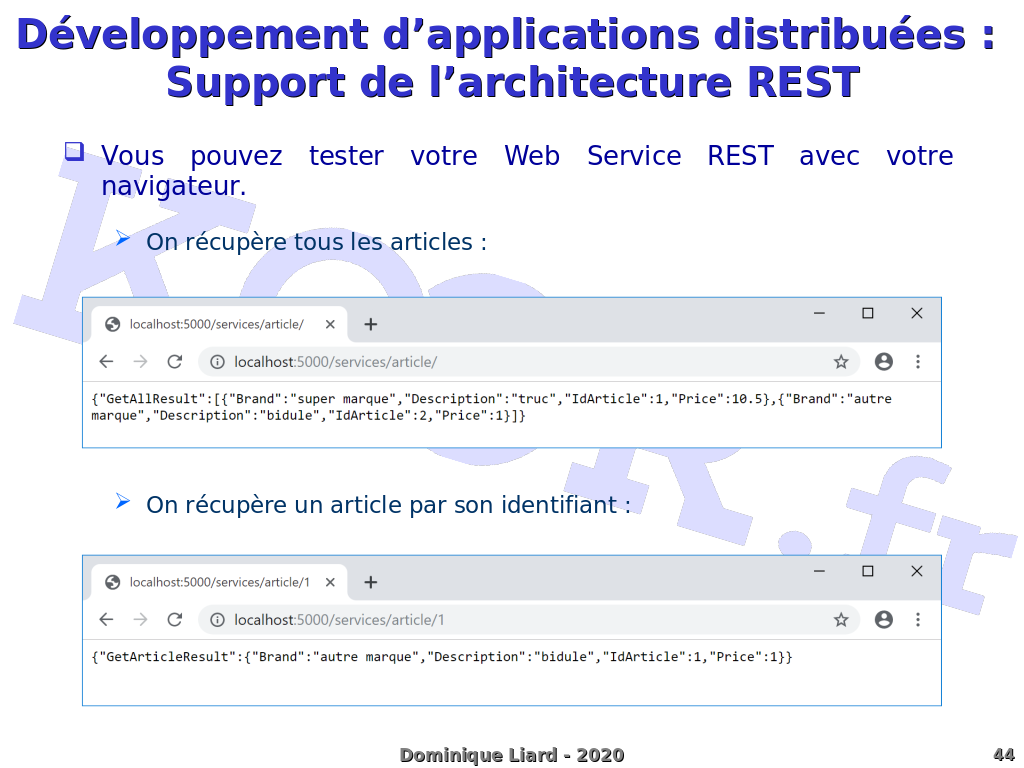Go back in the article/1 browser window
The width and height of the screenshot is (1024, 768).
(106, 620)
